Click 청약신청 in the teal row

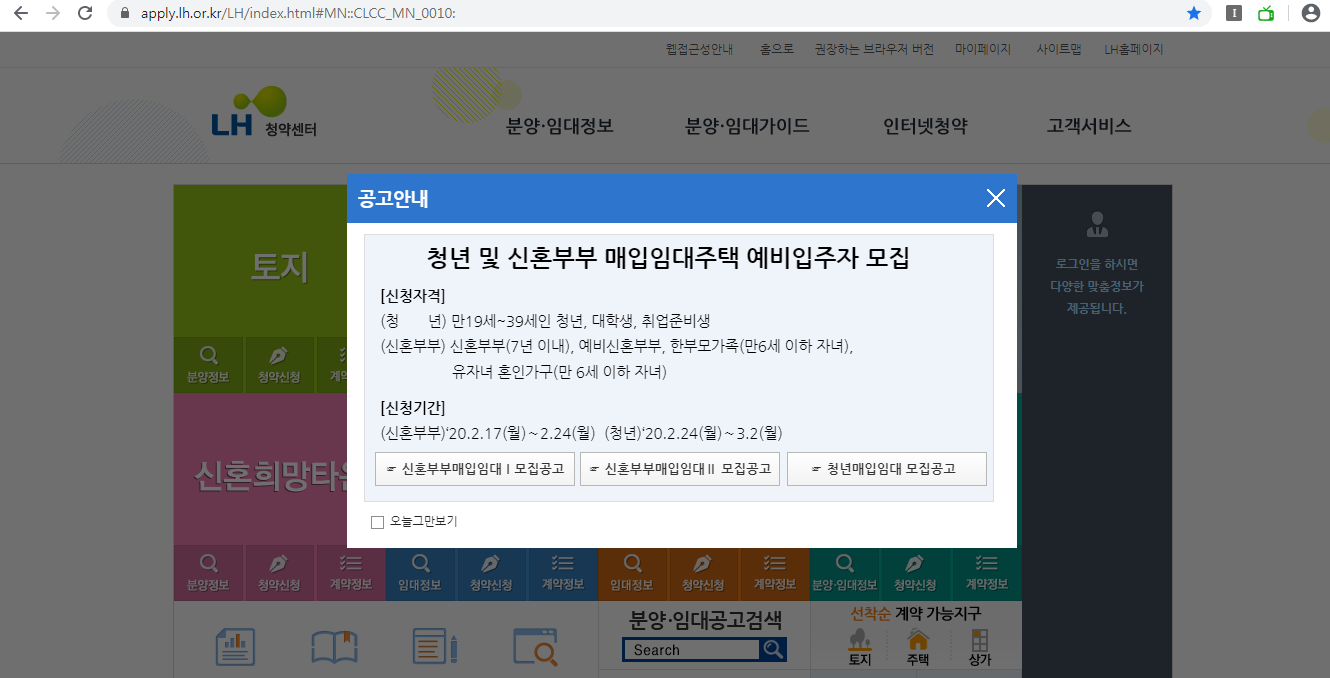tap(915, 573)
